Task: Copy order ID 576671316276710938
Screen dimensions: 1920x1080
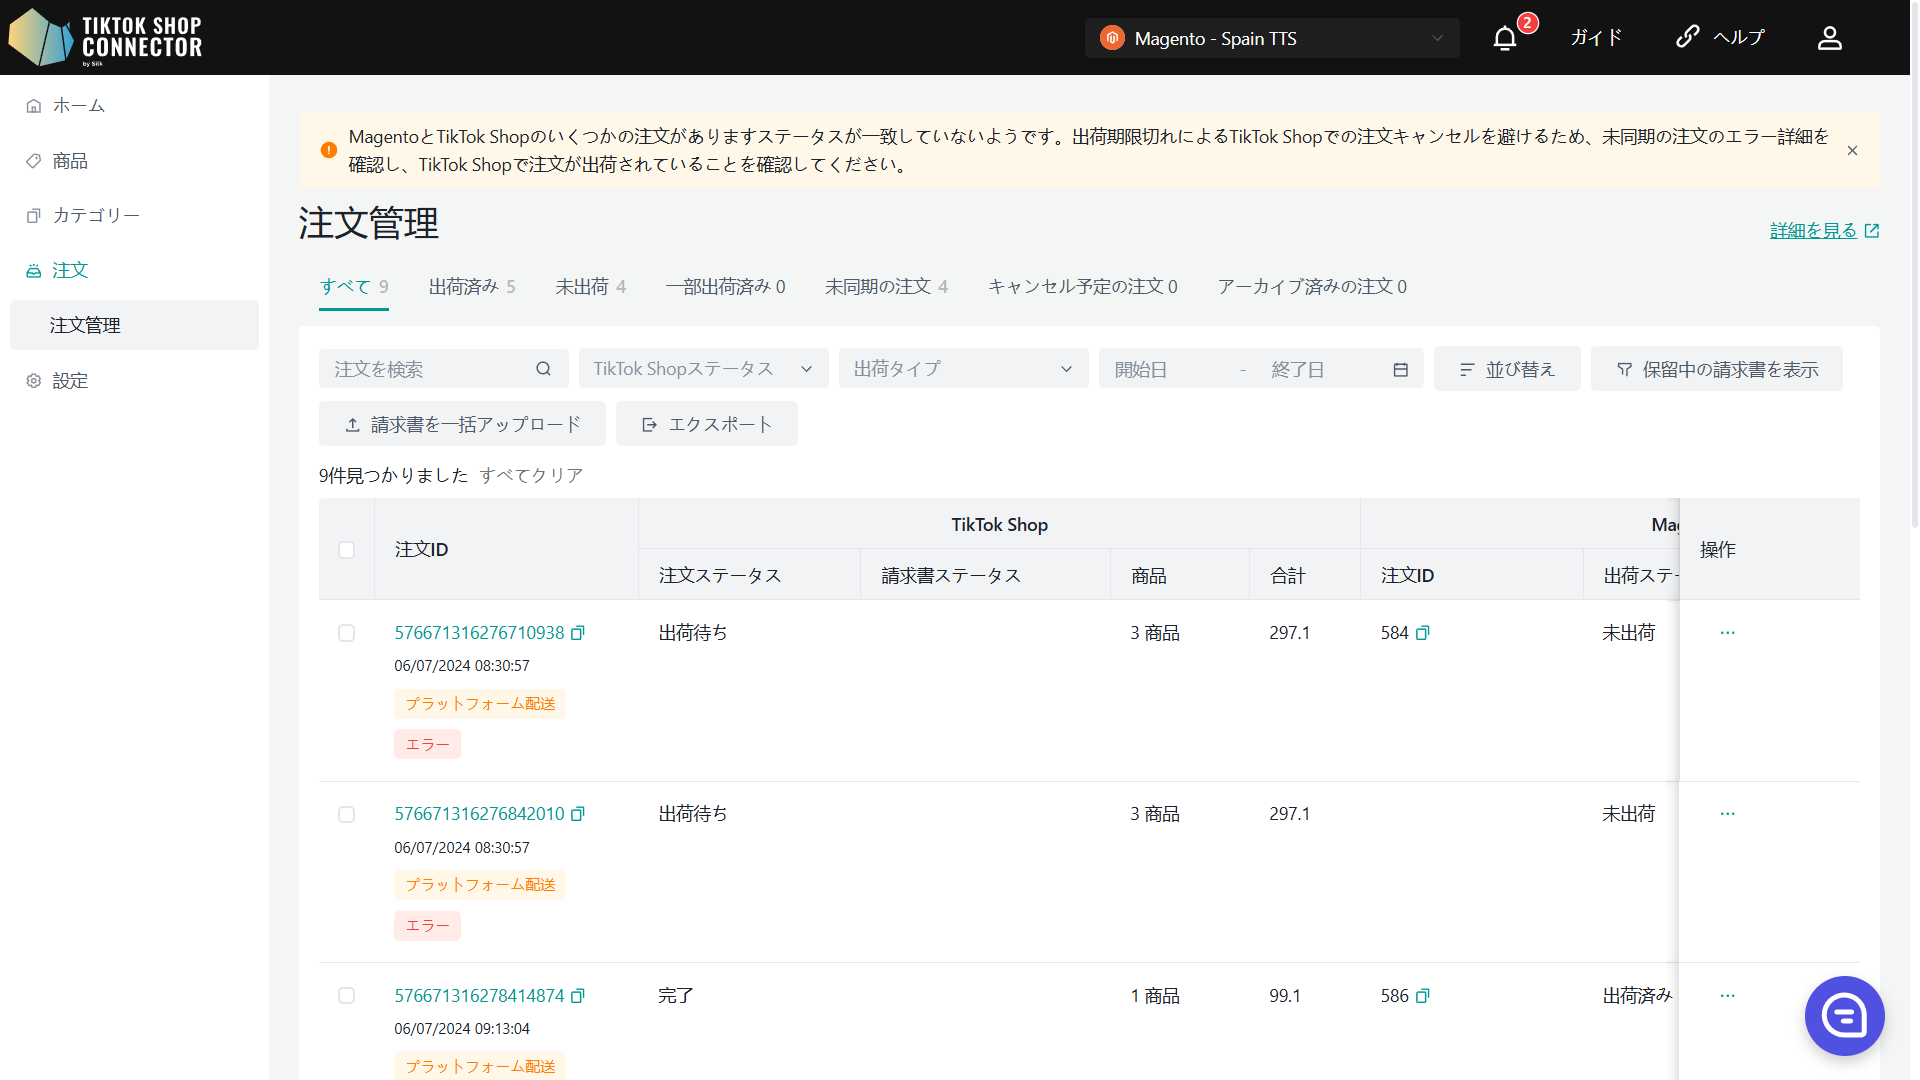Action: pos(578,633)
